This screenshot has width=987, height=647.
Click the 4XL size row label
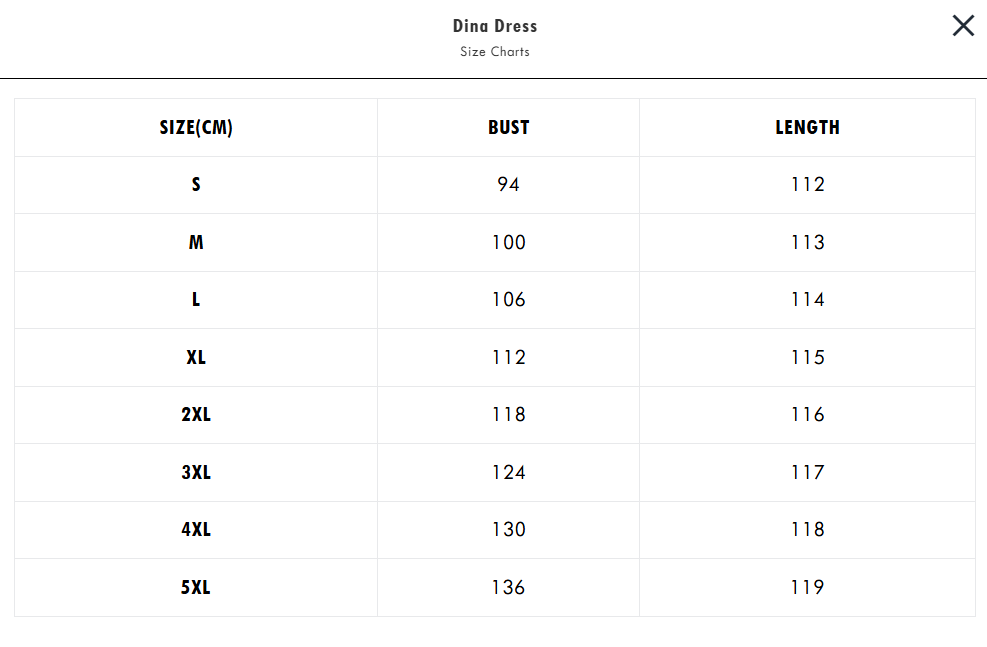[x=196, y=529]
